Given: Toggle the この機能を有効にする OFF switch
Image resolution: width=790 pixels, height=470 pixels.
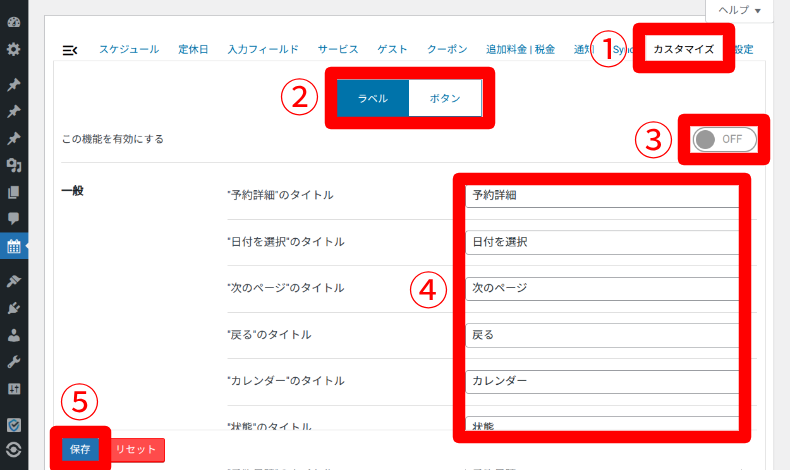Looking at the screenshot, I should pyautogui.click(x=725, y=139).
